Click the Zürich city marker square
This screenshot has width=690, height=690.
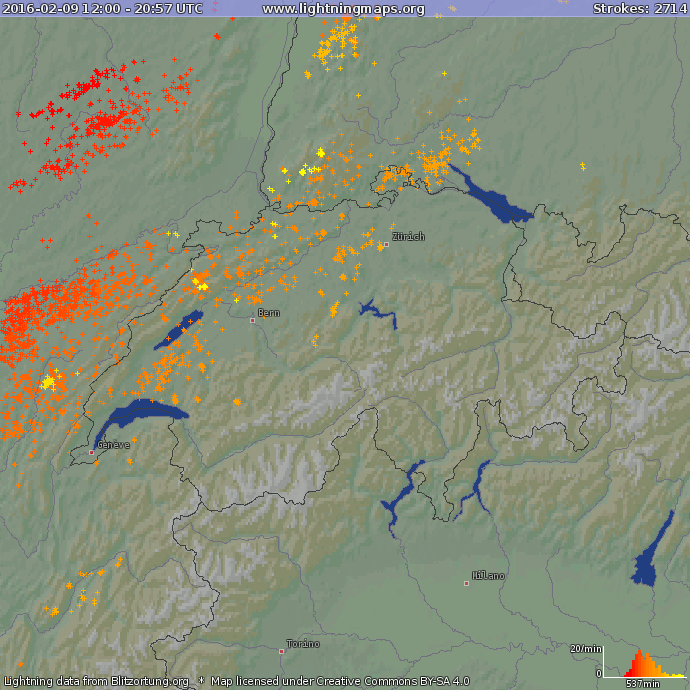(386, 244)
